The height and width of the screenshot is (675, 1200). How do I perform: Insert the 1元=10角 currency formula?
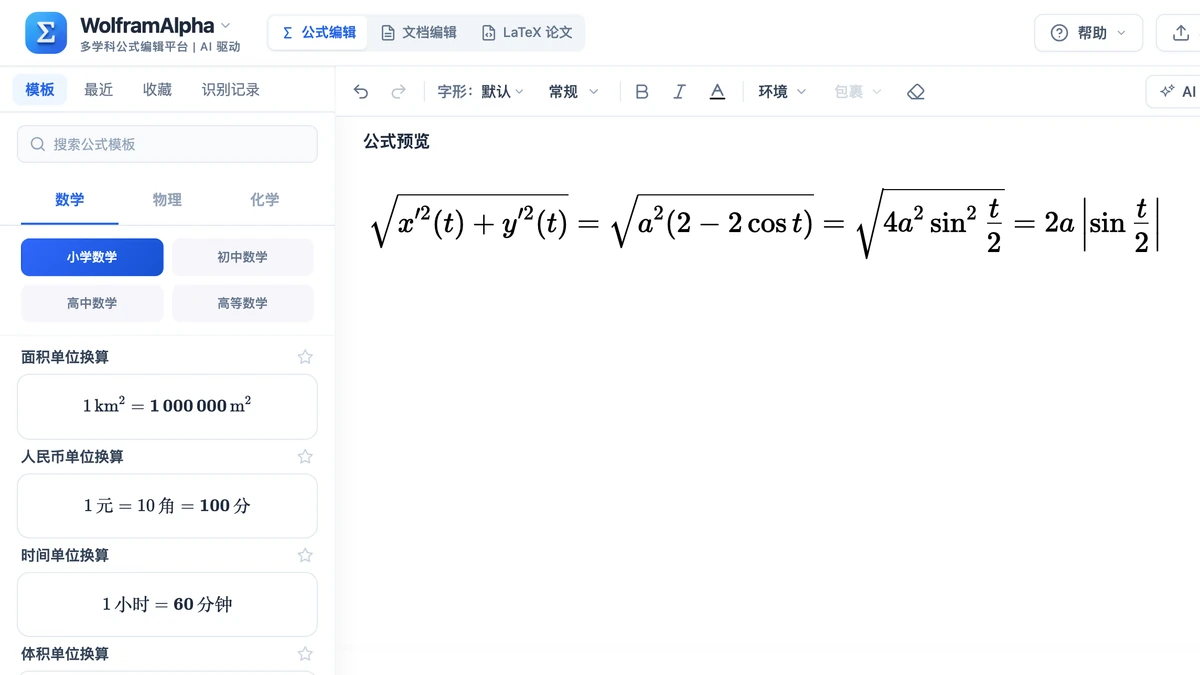click(x=167, y=506)
